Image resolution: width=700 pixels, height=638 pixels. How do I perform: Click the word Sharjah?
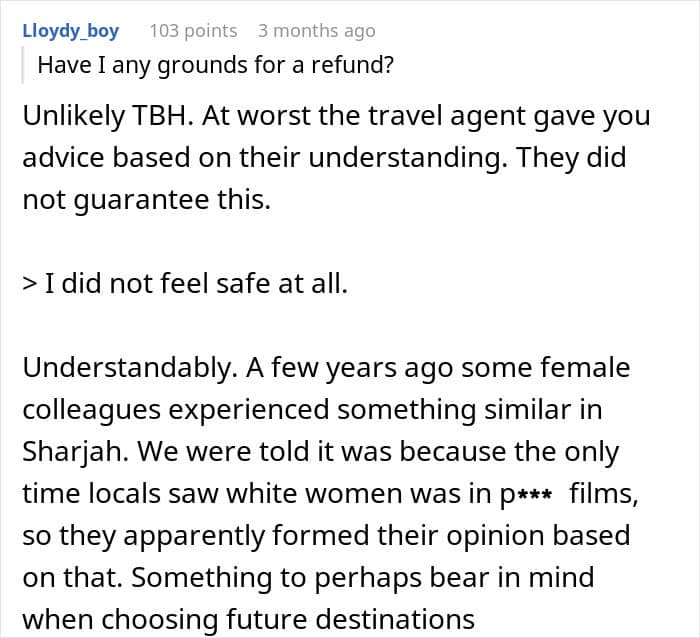click(75, 451)
